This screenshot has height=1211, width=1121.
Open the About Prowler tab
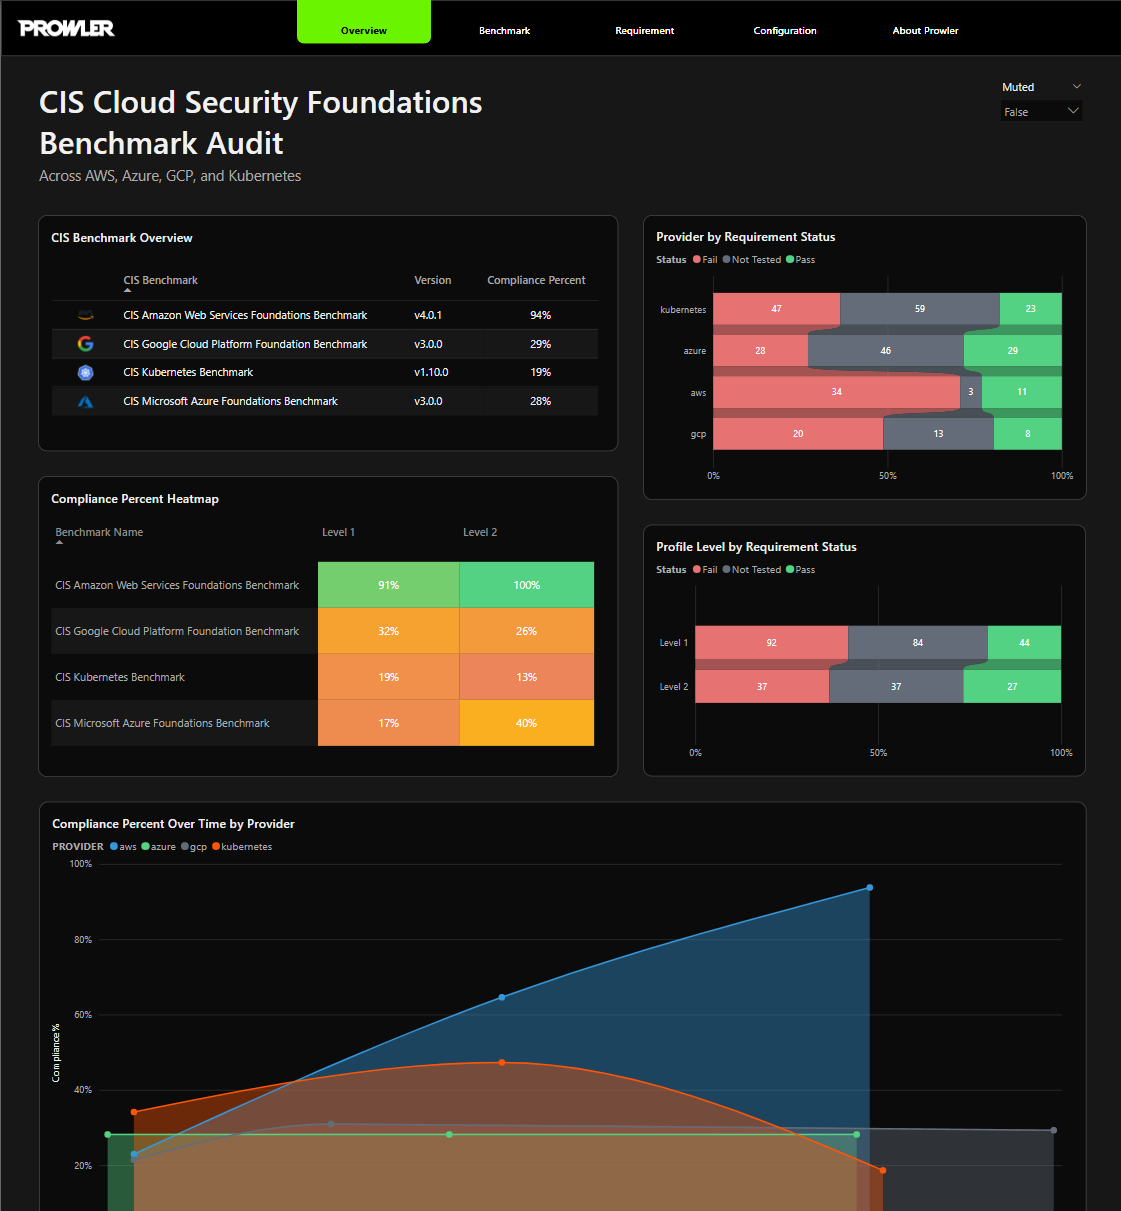925,30
